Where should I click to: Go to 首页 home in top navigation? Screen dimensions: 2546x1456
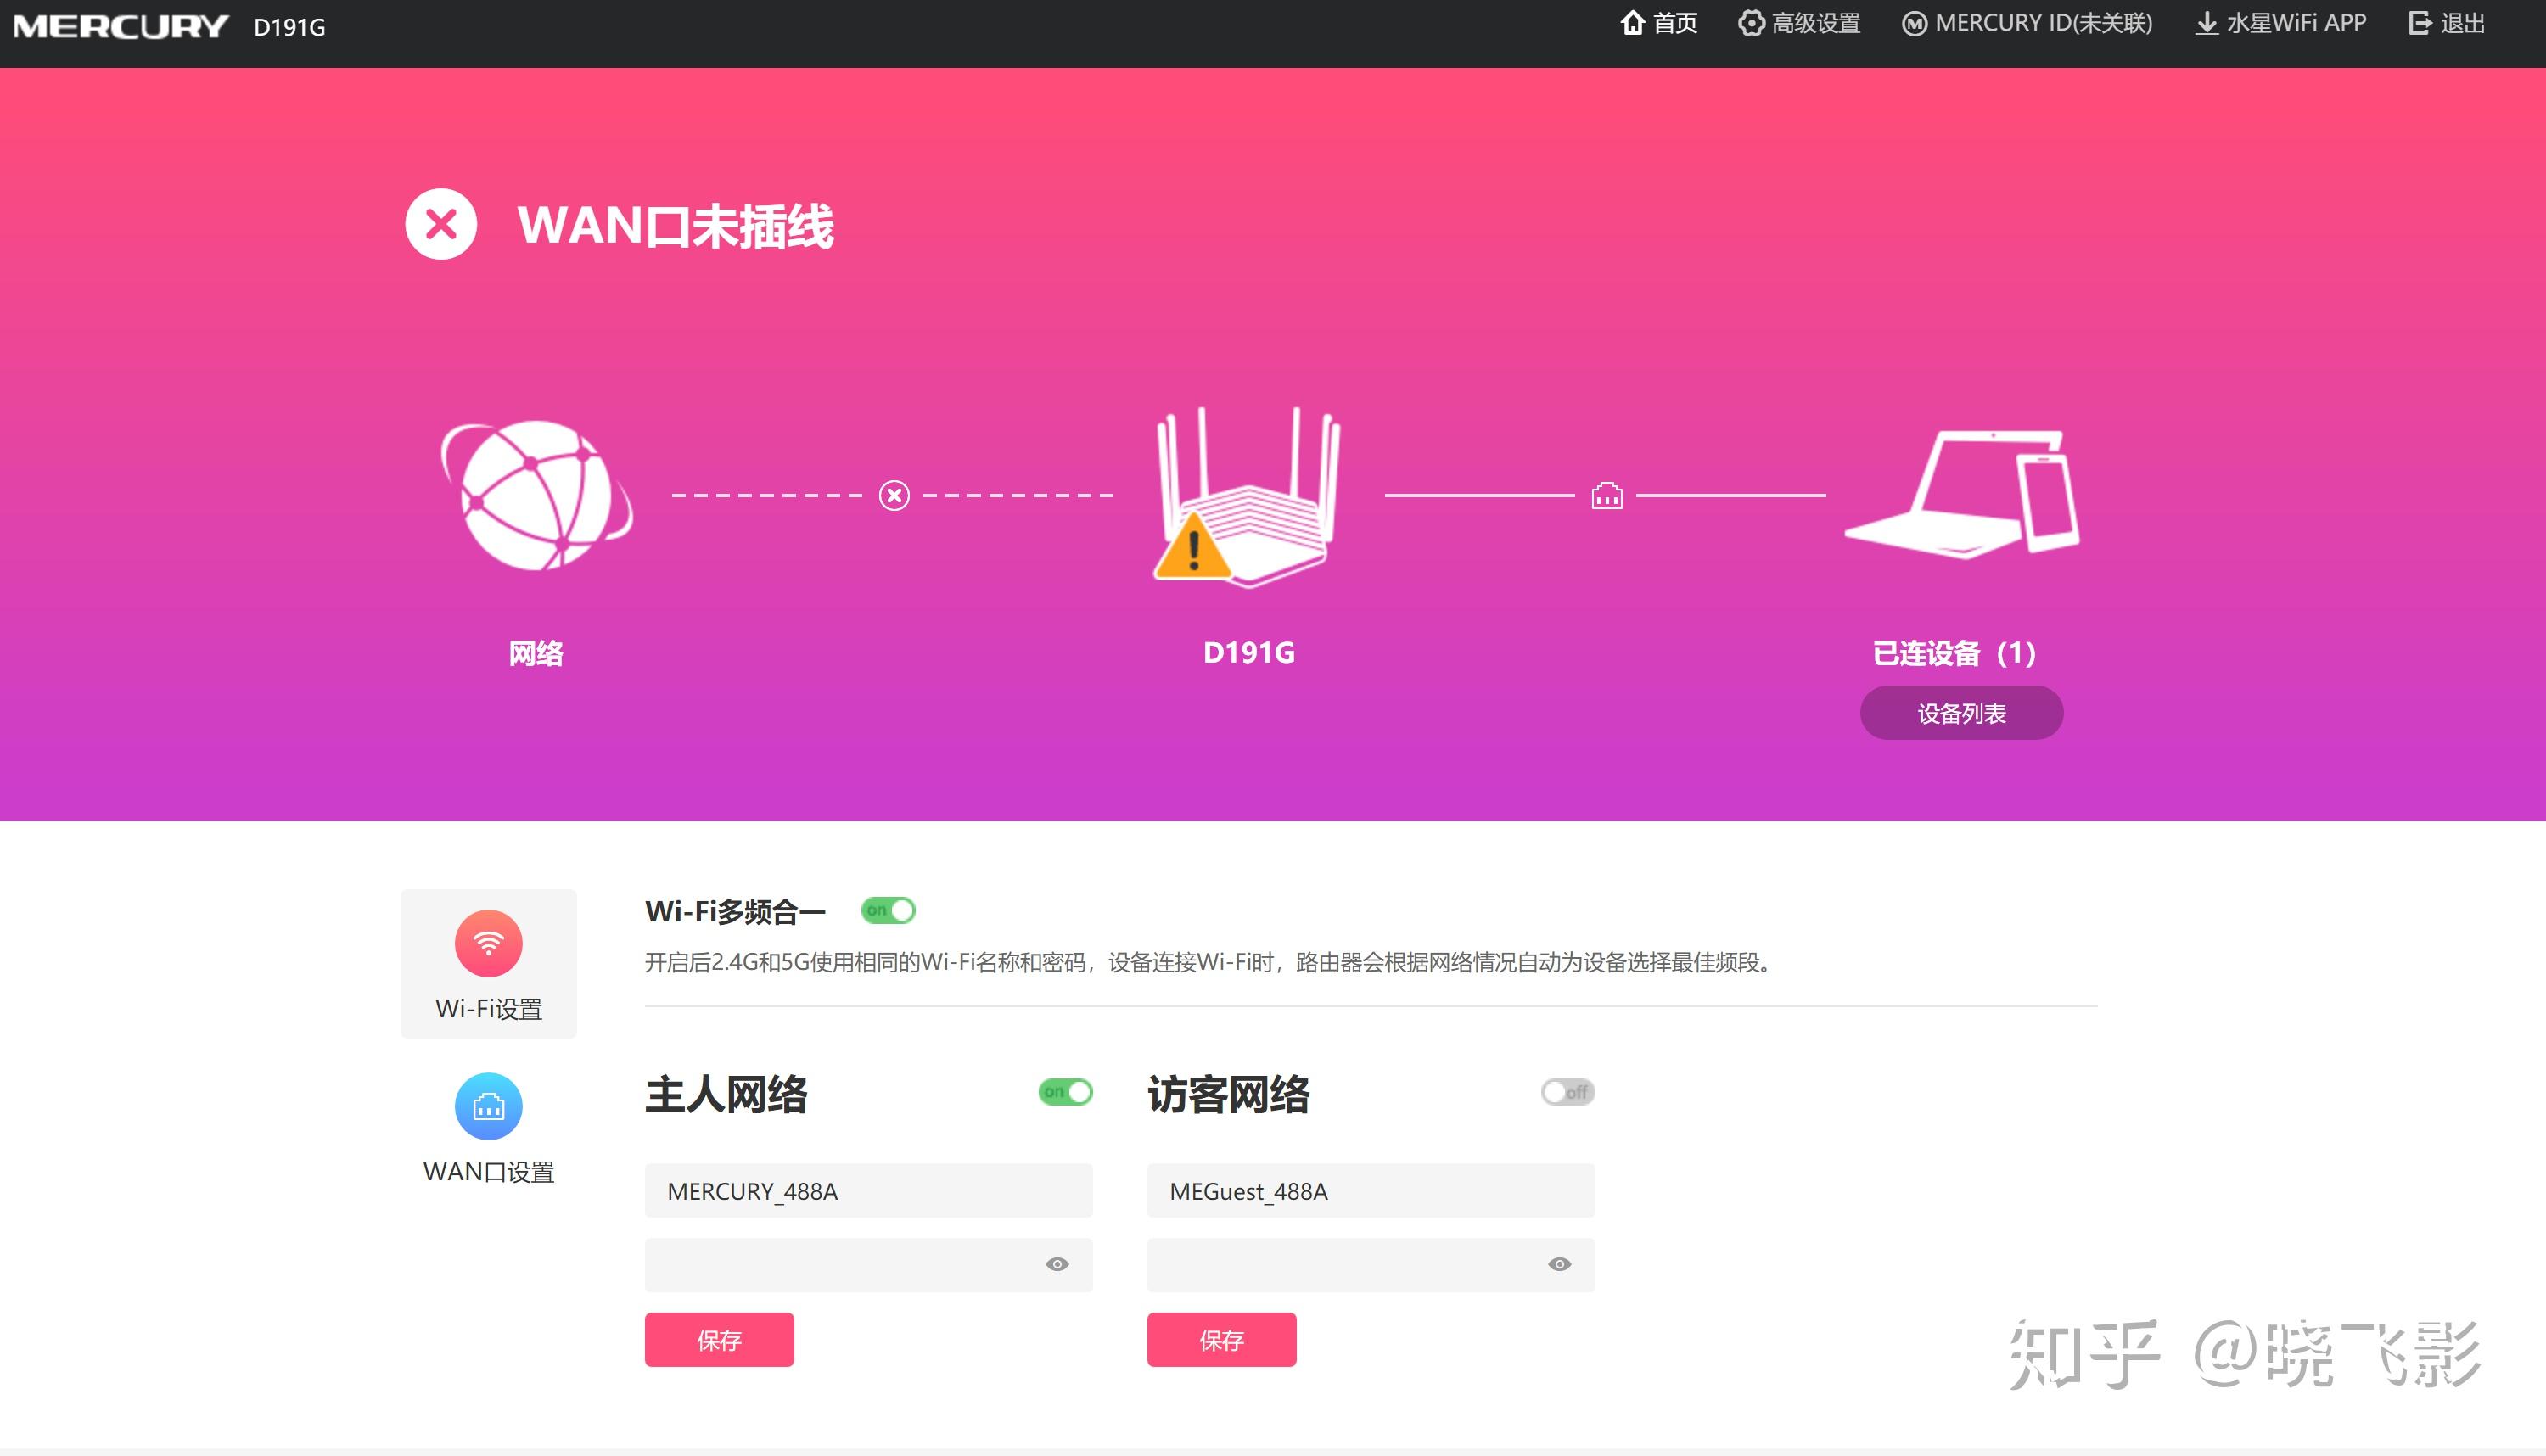click(x=1659, y=23)
